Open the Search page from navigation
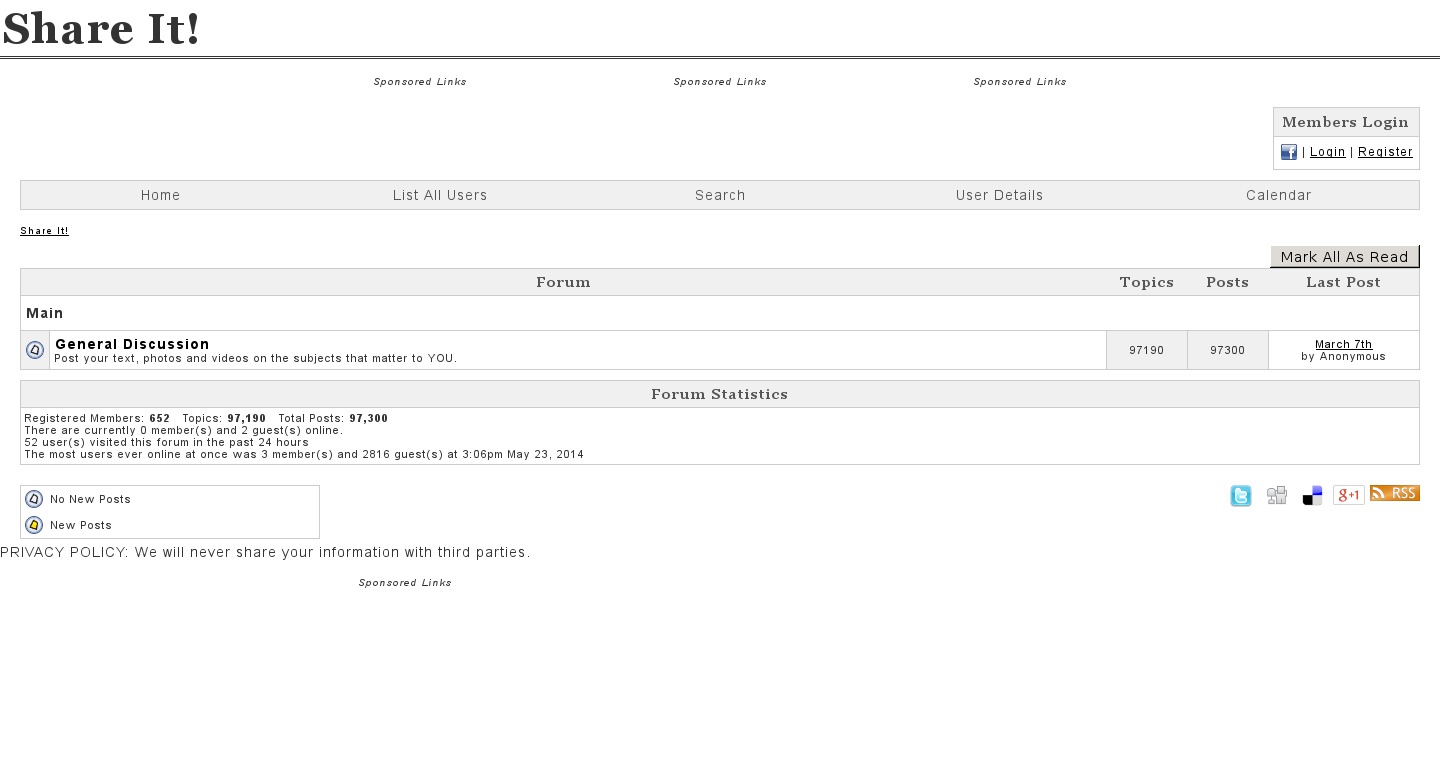 point(720,195)
